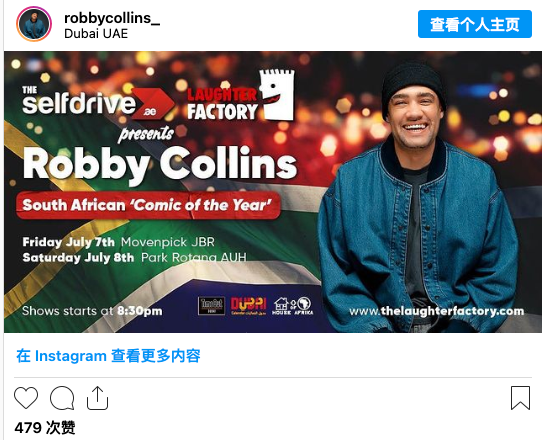Click the robbycollins_ username
542x440 pixels.
[x=112, y=18]
